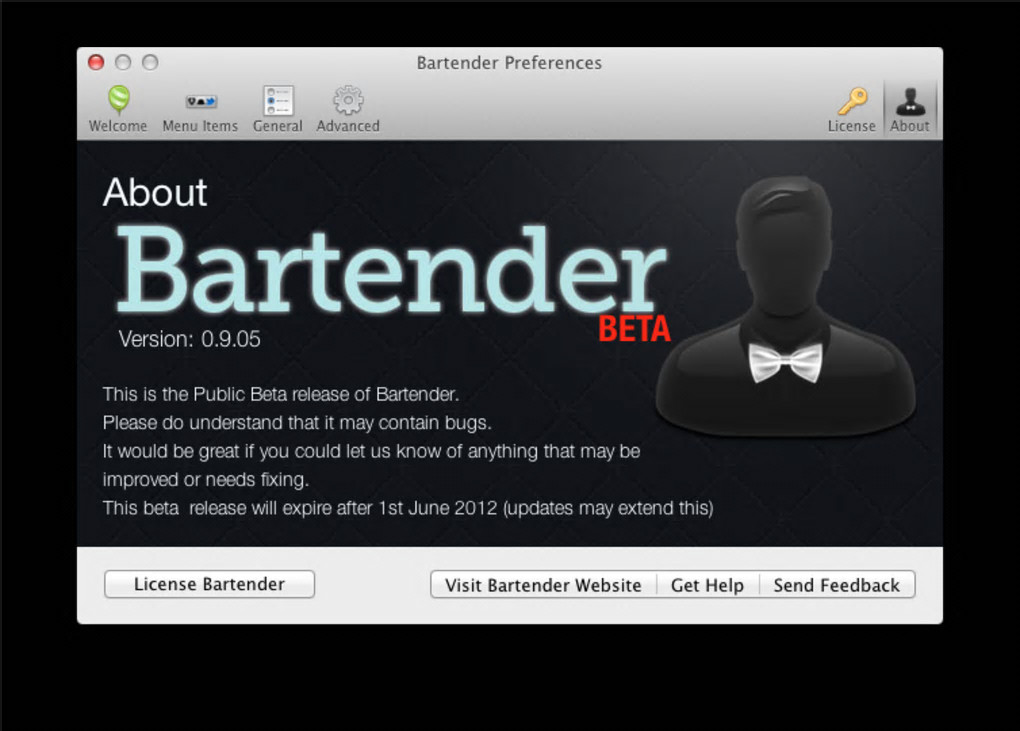Open the License key icon
The height and width of the screenshot is (731, 1020).
[852, 109]
